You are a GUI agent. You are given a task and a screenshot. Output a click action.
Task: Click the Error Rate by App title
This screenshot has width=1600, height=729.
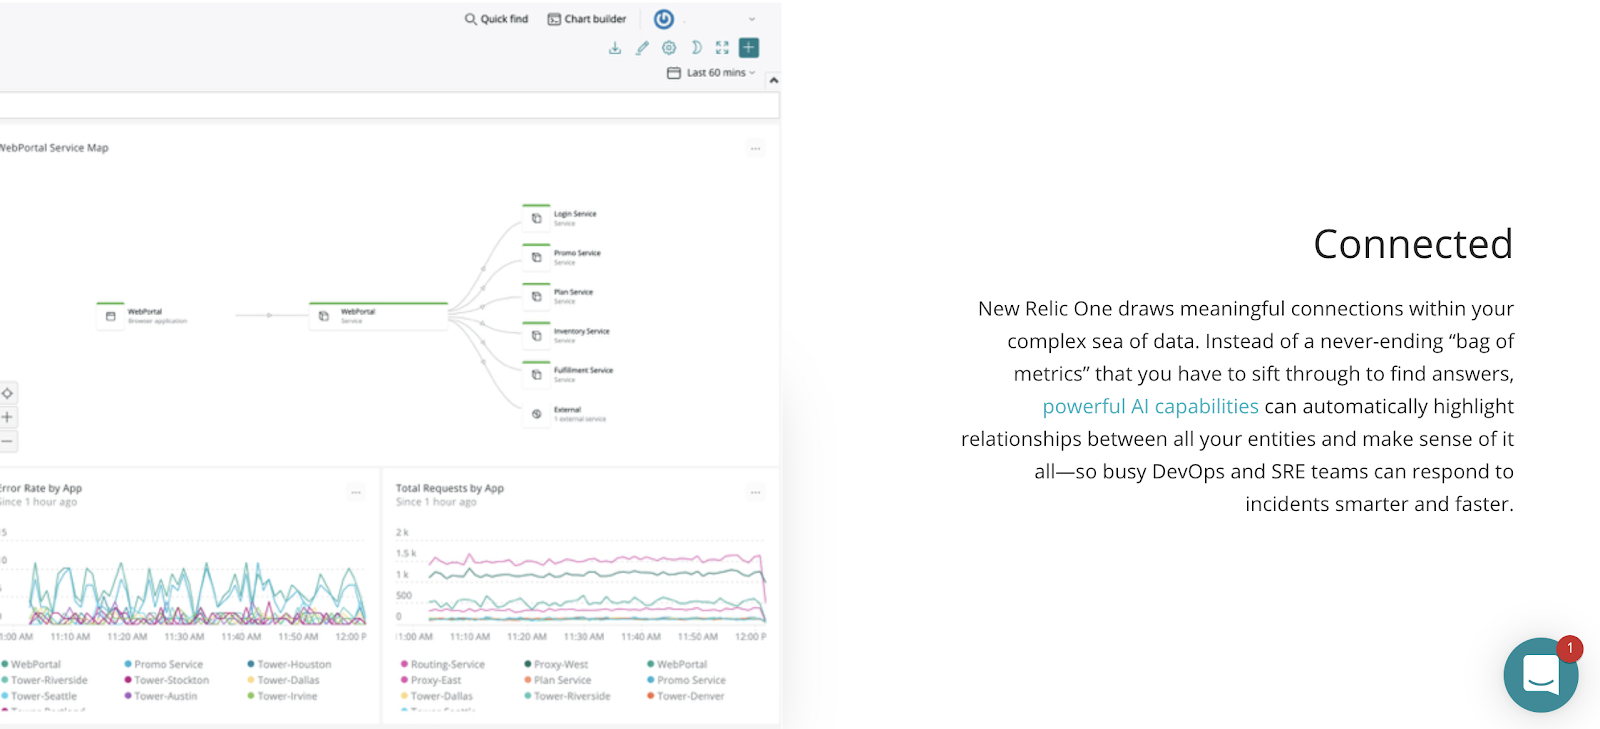41,489
